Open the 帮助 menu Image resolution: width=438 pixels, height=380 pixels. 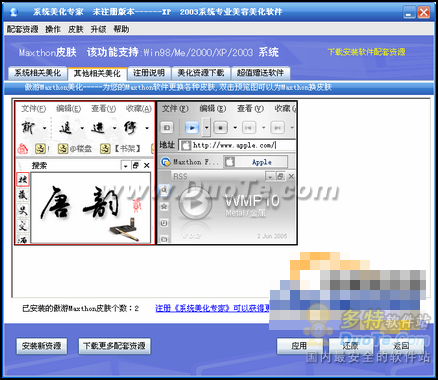click(x=121, y=29)
